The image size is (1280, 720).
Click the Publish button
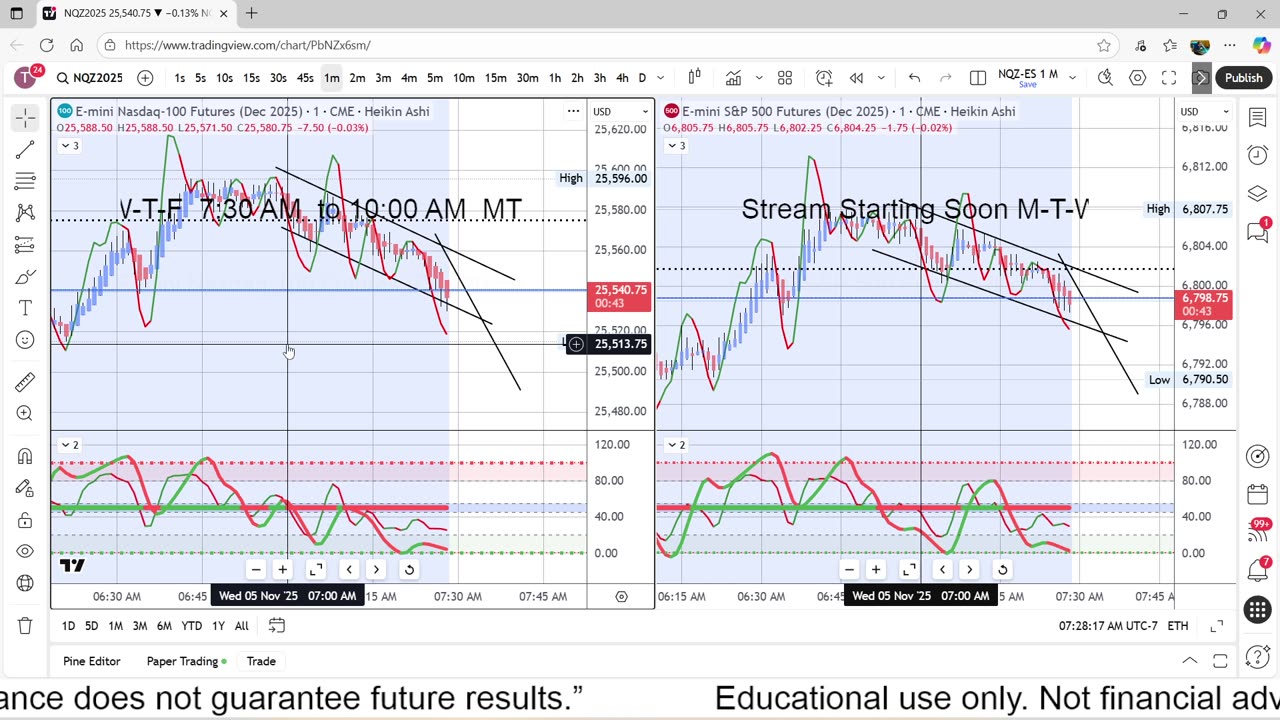(x=1243, y=78)
